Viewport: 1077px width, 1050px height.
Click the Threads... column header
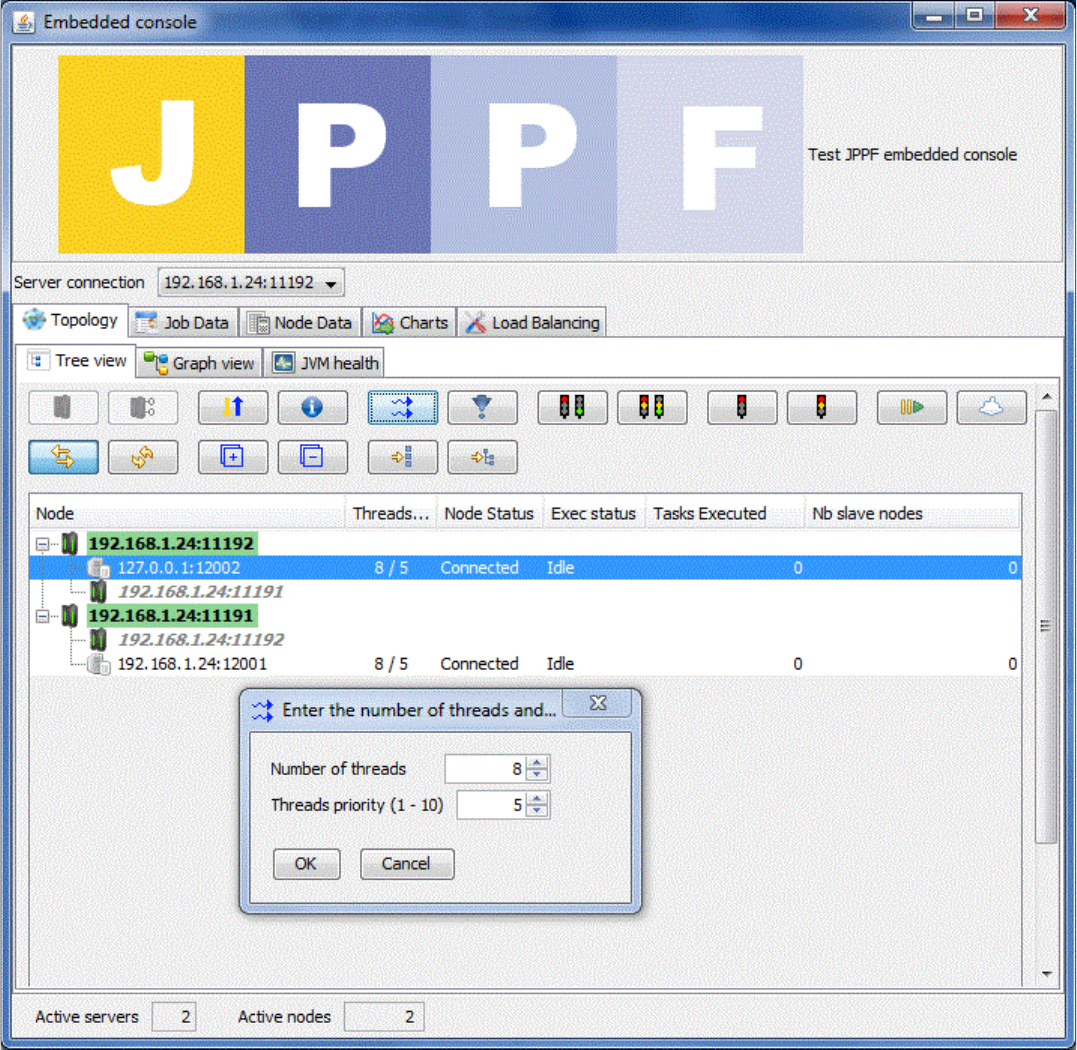coord(391,513)
